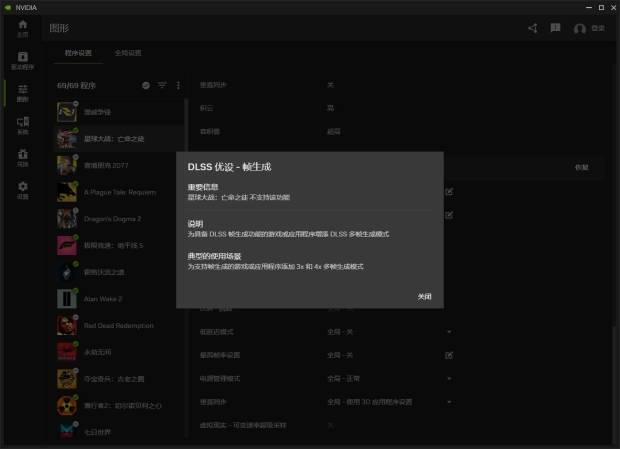The width and height of the screenshot is (620, 449).
Task: Click the user avatar icon
Action: [580, 28]
